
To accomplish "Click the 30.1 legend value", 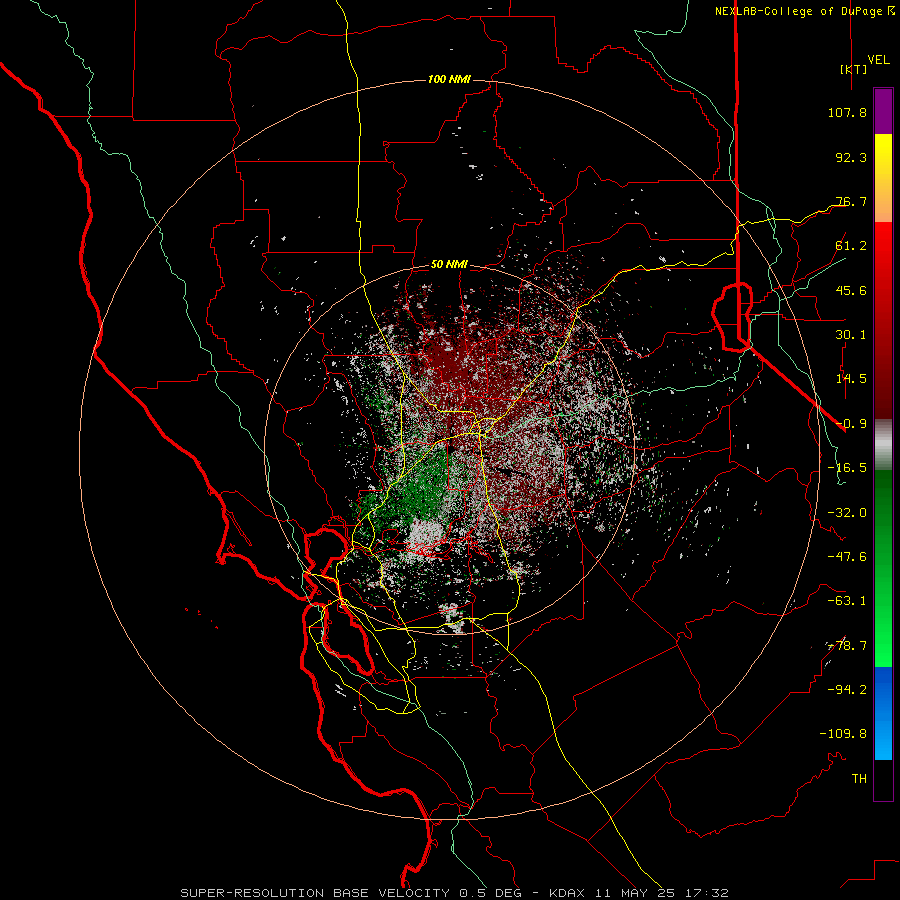I will pos(851,335).
